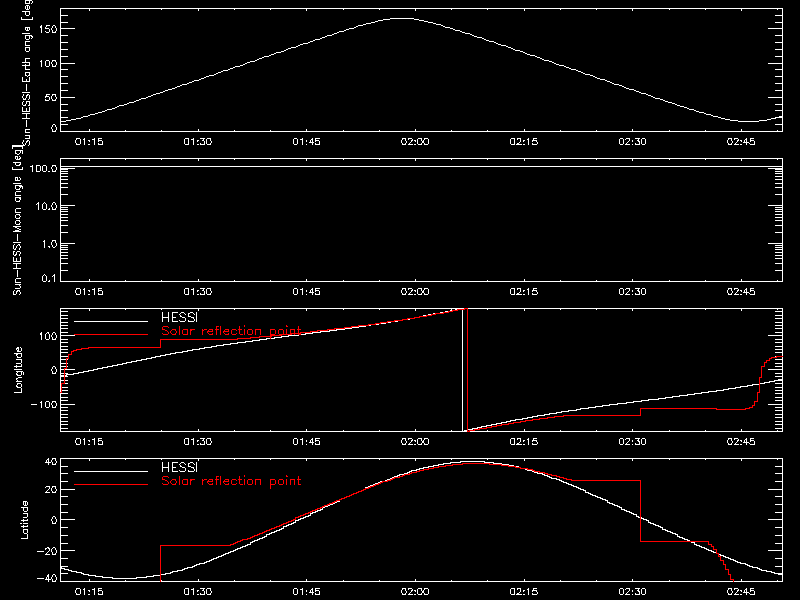Viewport: 800px width, 600px height.
Task: Click white HESSI legend line in Latitude plot
Action: [111, 471]
